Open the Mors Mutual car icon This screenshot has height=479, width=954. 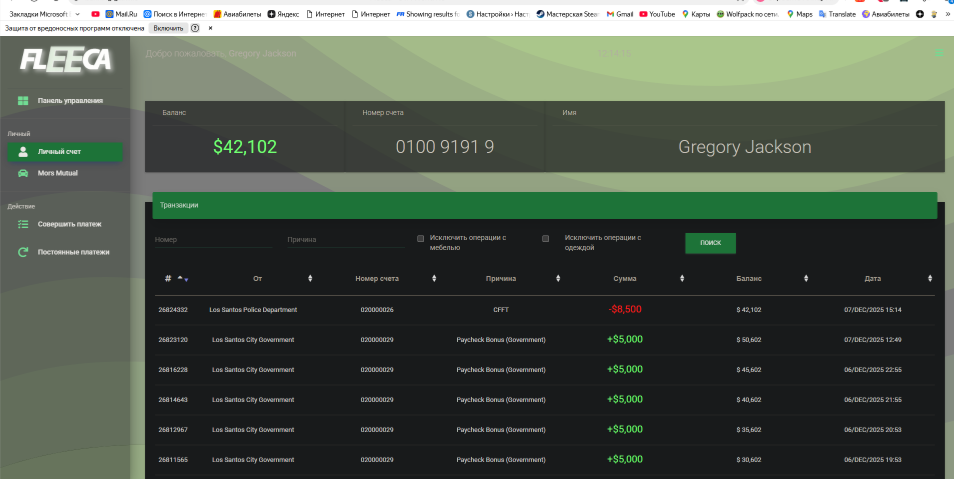(x=23, y=173)
